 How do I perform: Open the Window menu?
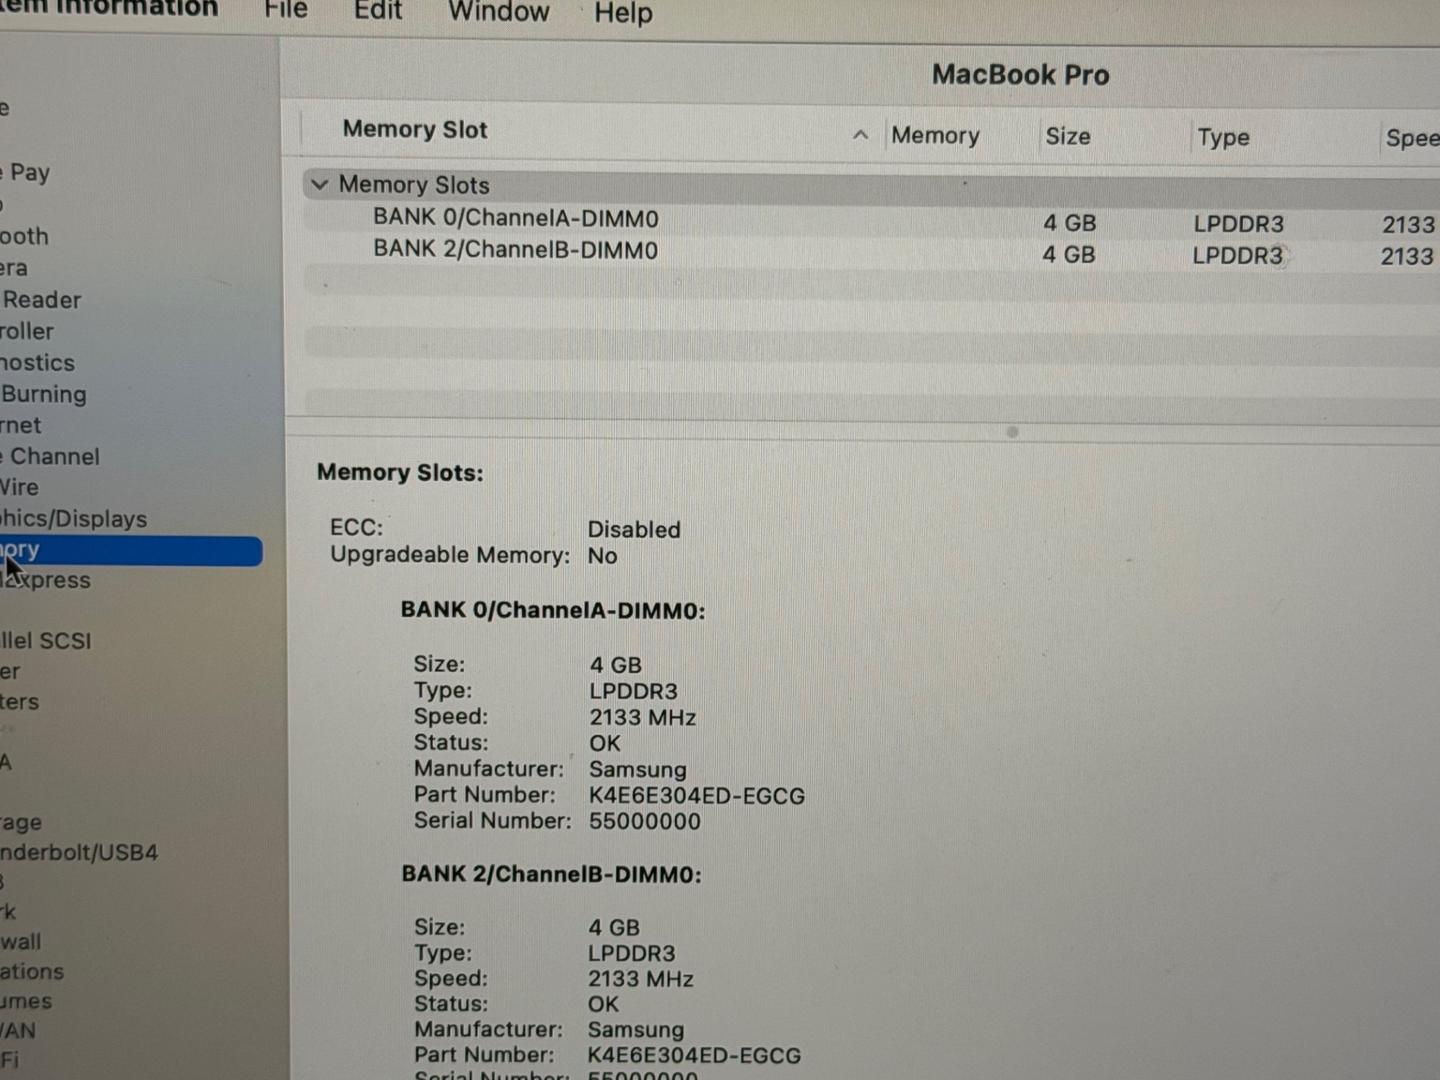498,12
